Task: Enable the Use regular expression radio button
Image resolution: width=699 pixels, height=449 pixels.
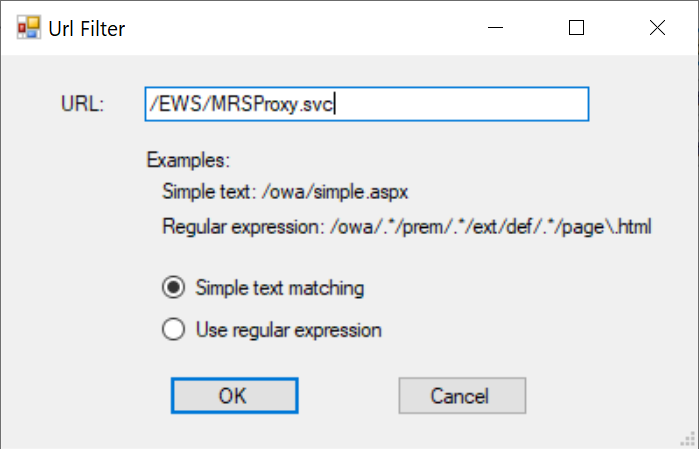Action: click(173, 329)
